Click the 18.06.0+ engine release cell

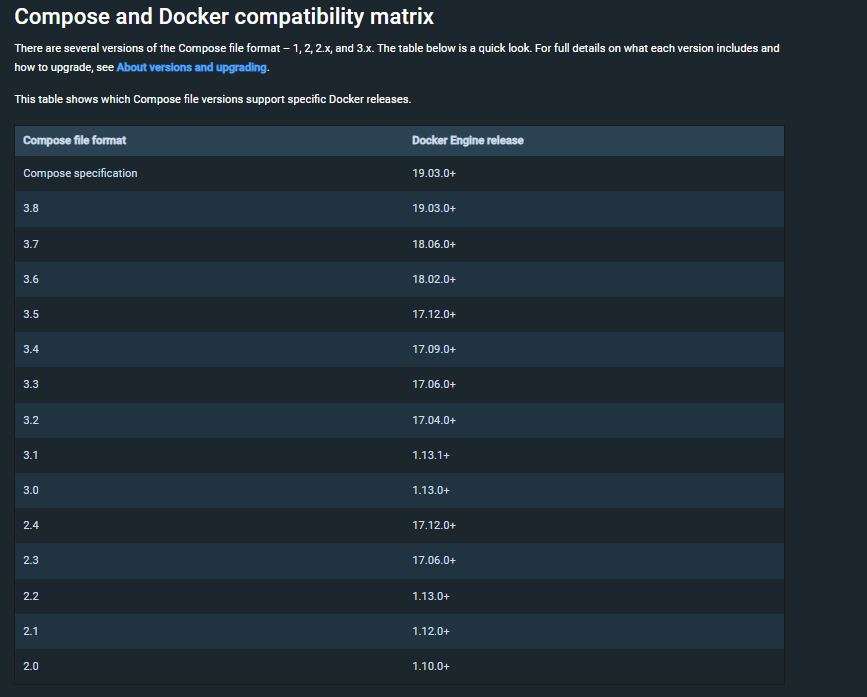[x=434, y=243]
